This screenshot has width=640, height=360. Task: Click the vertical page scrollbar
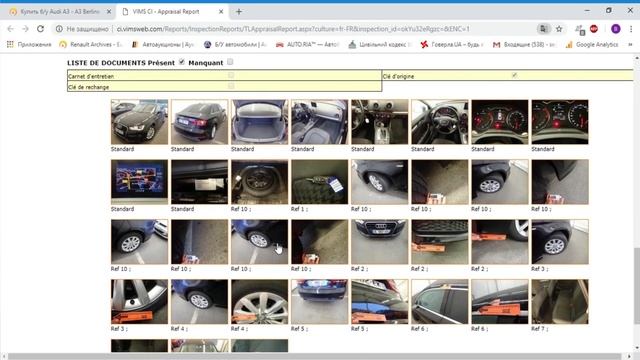coord(636,286)
